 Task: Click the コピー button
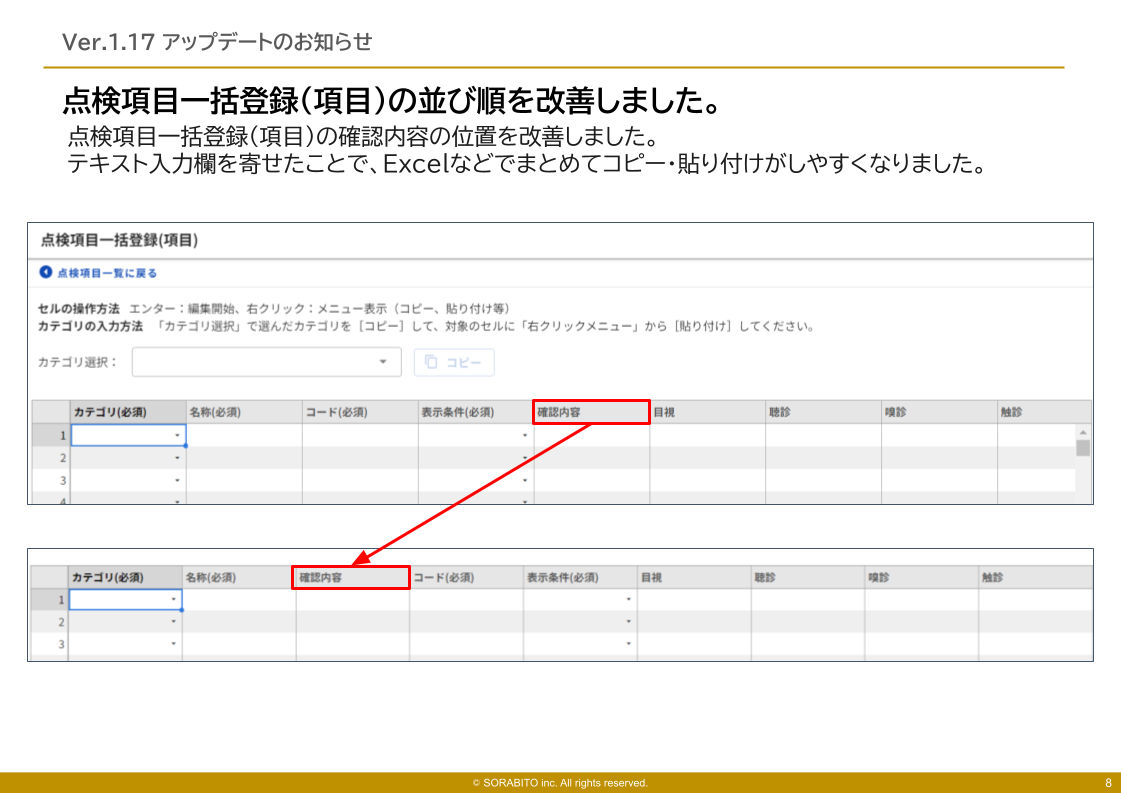pyautogui.click(x=455, y=363)
